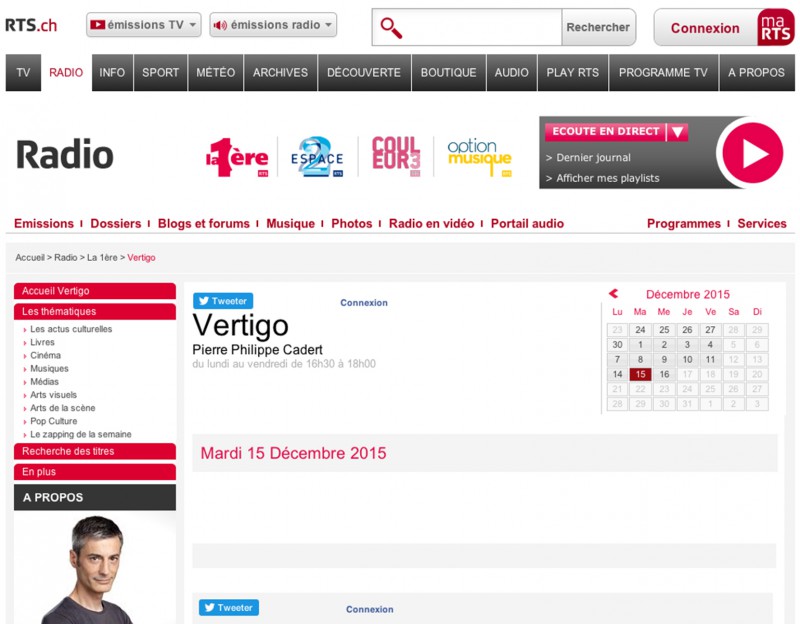Click the RTS.ch logo
The image size is (800, 624).
point(31,25)
